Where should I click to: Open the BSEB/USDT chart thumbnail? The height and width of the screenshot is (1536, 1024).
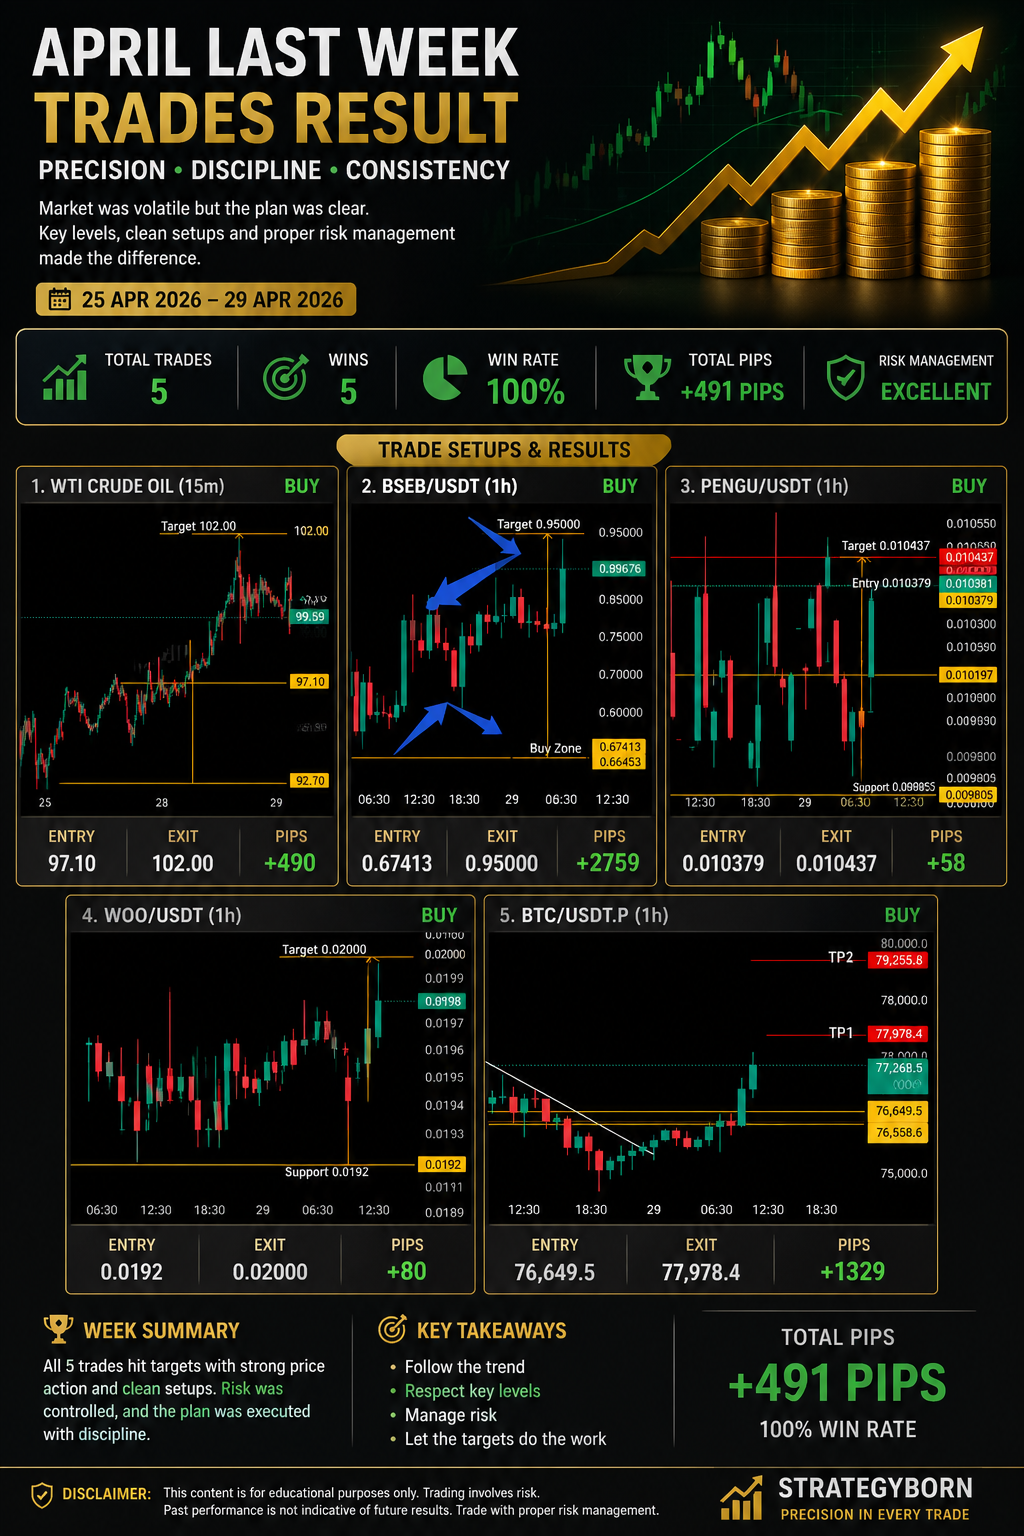(502, 660)
